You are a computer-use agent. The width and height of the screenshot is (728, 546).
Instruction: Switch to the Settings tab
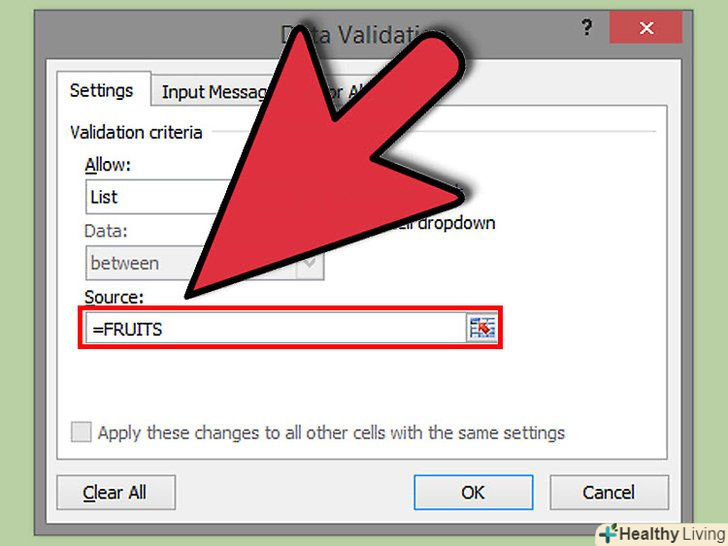(102, 90)
